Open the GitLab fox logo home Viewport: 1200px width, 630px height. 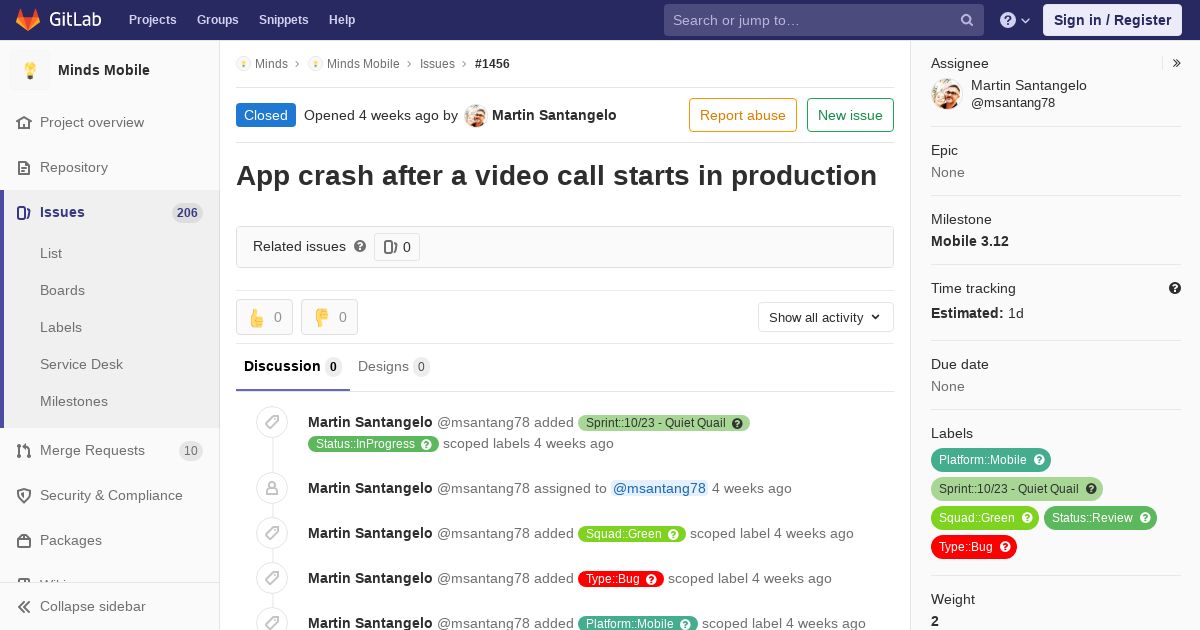click(28, 19)
